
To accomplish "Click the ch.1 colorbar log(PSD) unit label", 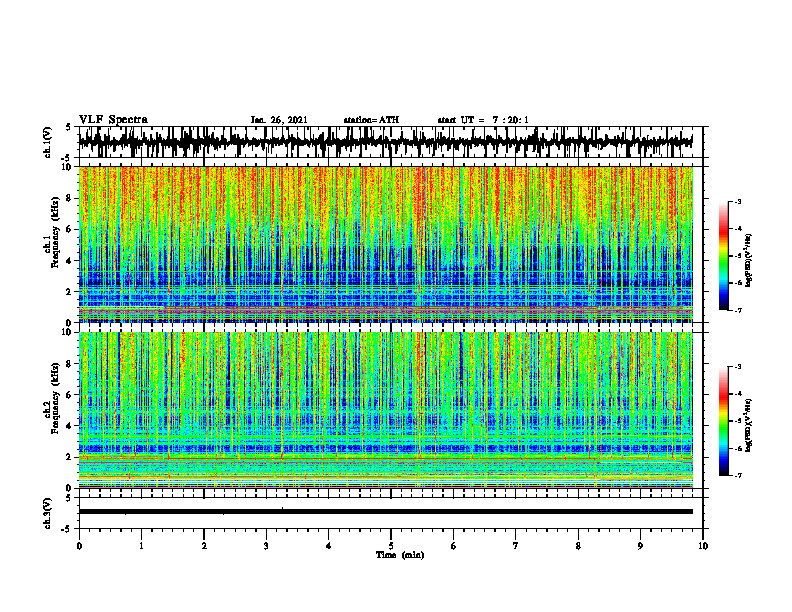I will coord(750,261).
